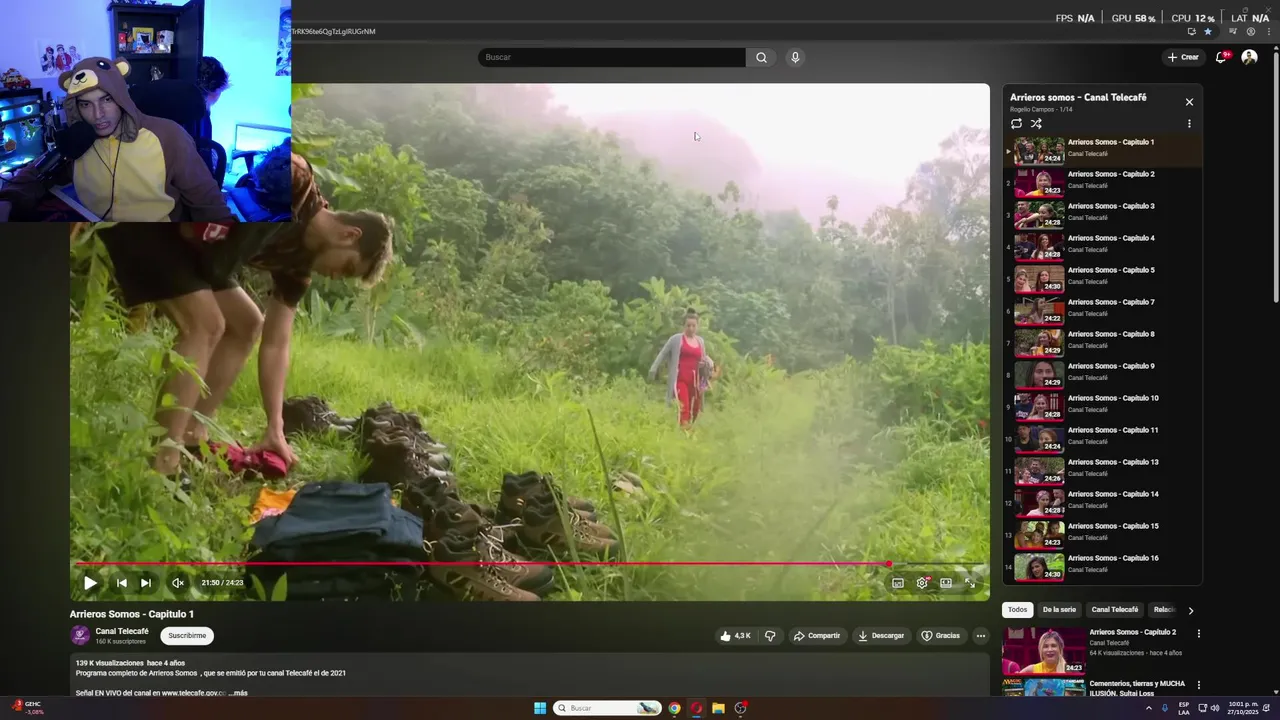Skip to next video in player
The image size is (1280, 720).
tap(146, 583)
